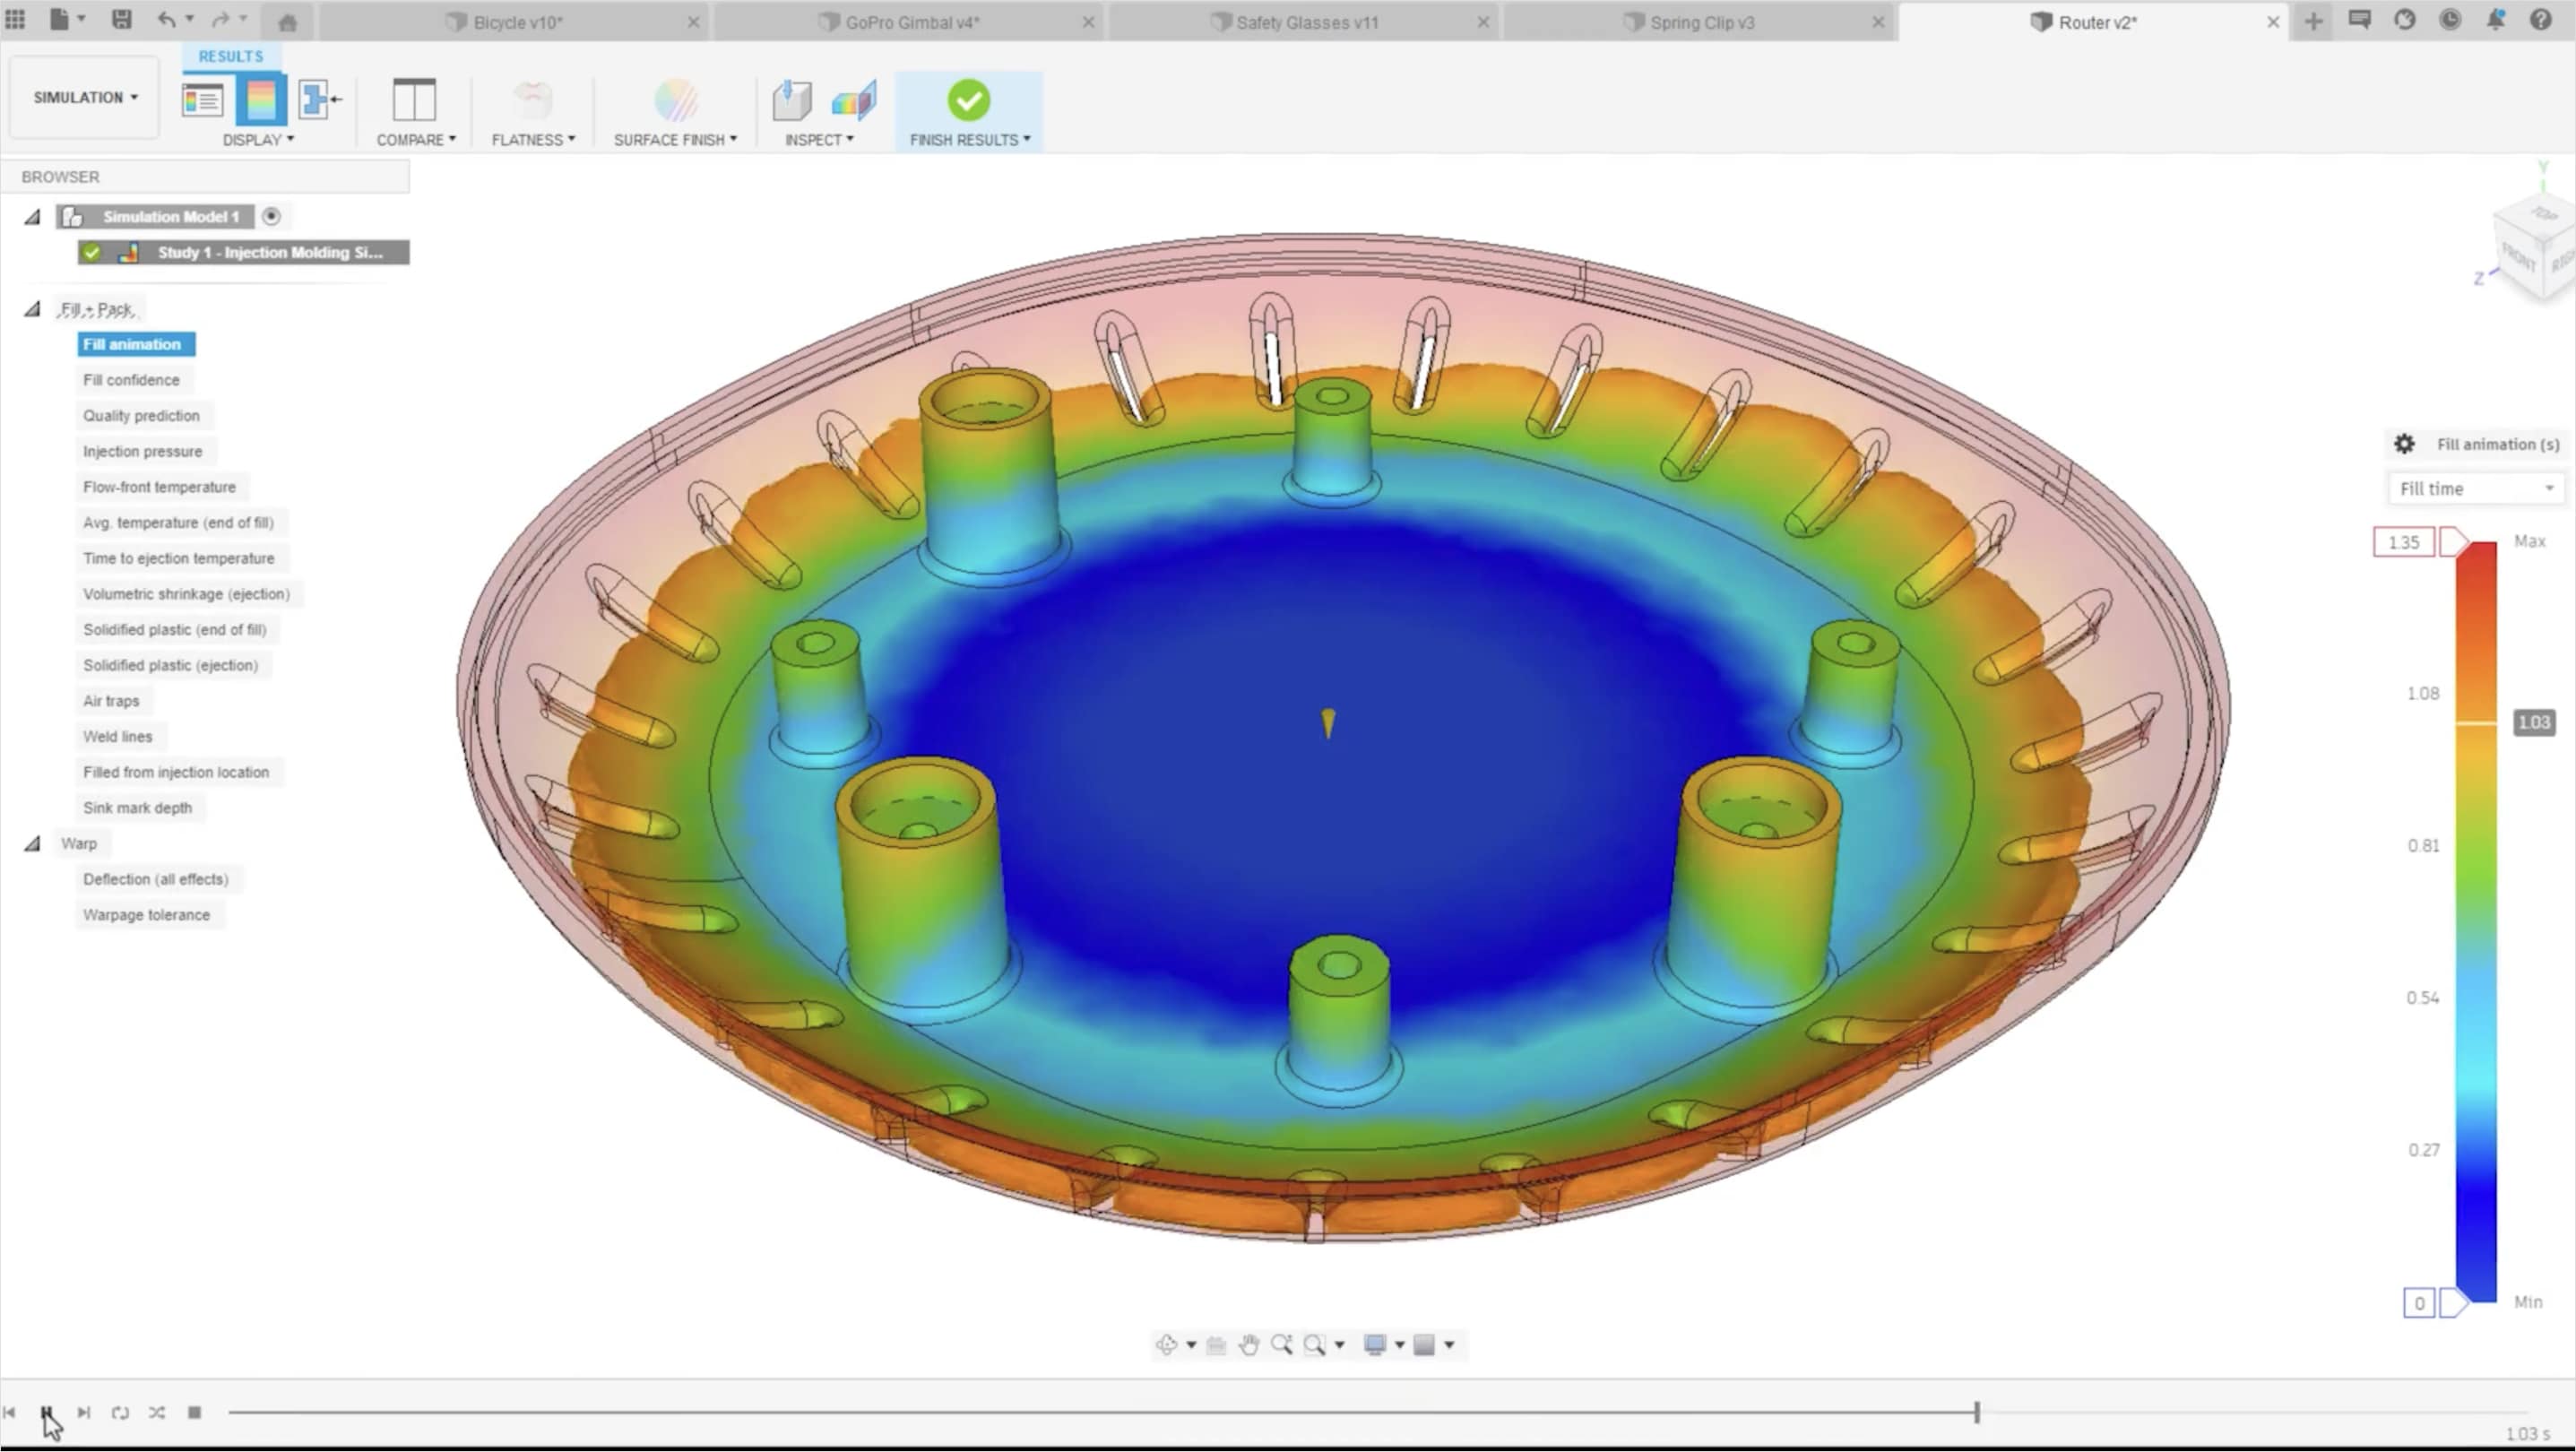Open the Legend Options display icon
The width and height of the screenshot is (2576, 1452).
coord(202,100)
